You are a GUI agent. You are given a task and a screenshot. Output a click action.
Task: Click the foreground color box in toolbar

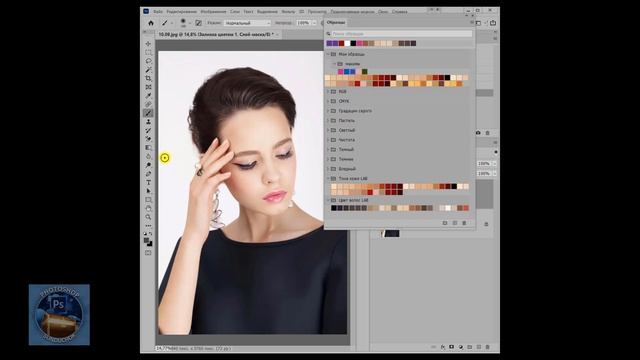[147, 241]
